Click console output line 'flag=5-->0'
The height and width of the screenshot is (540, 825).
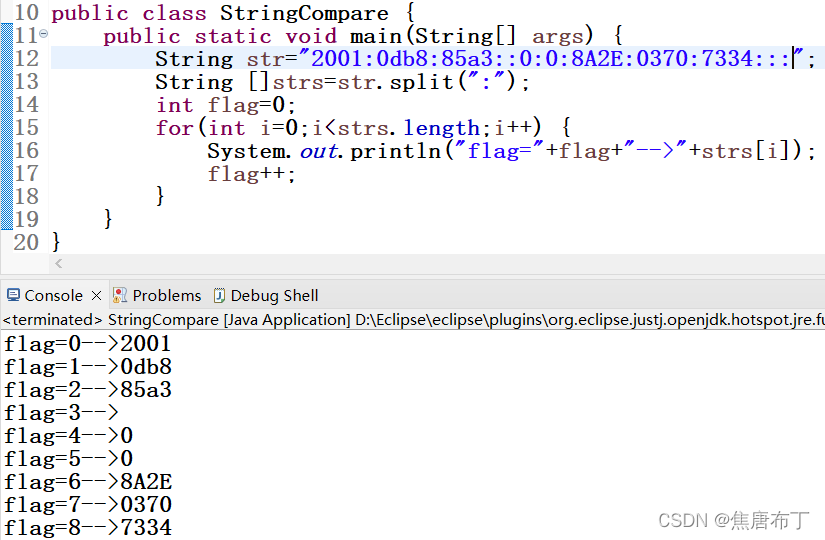coord(68,459)
